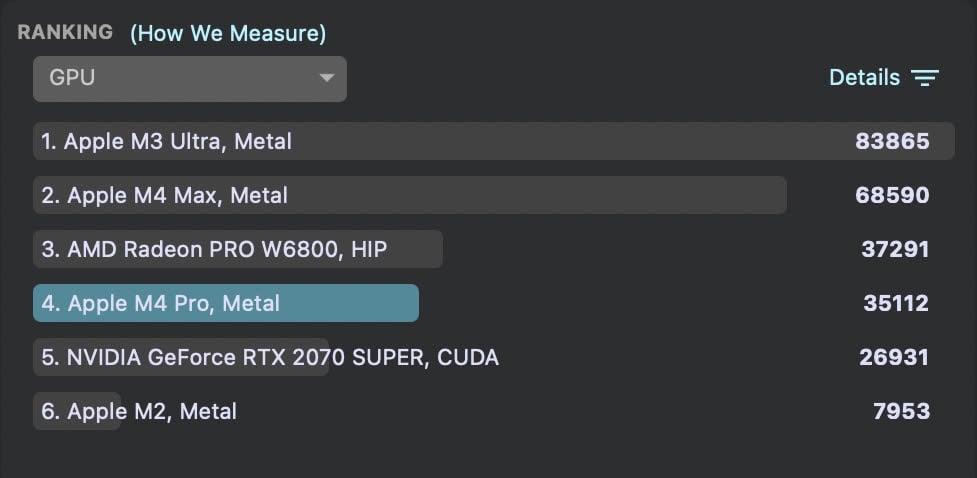Click the 26931 score value
This screenshot has height=478, width=977.
coord(894,357)
